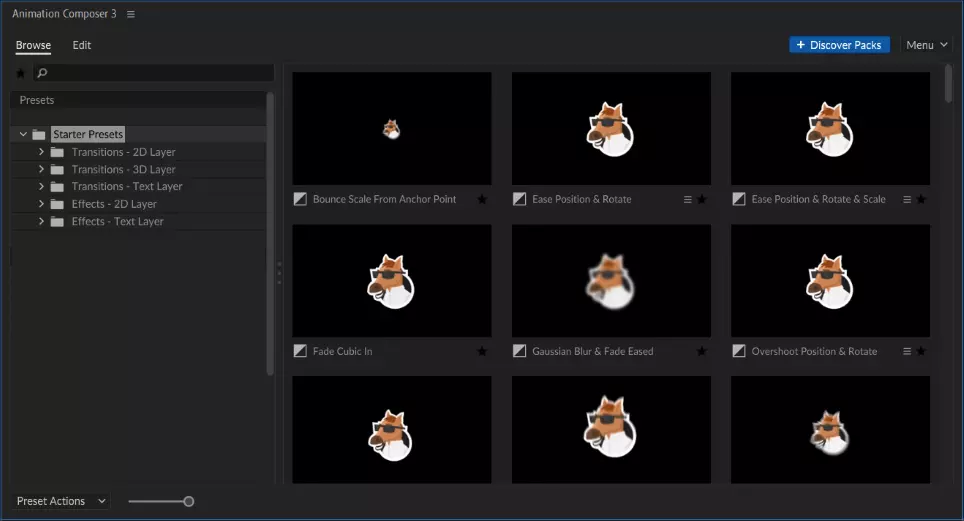This screenshot has height=521, width=964.
Task: Select Transitions - Text Layer label
Action: click(127, 186)
